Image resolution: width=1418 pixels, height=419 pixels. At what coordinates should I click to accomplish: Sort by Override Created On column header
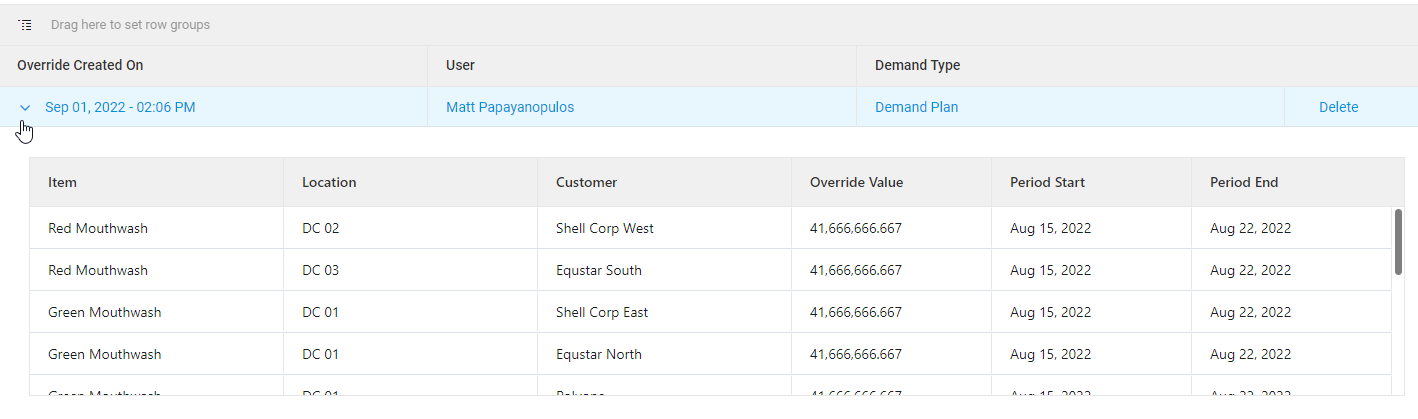[x=80, y=65]
